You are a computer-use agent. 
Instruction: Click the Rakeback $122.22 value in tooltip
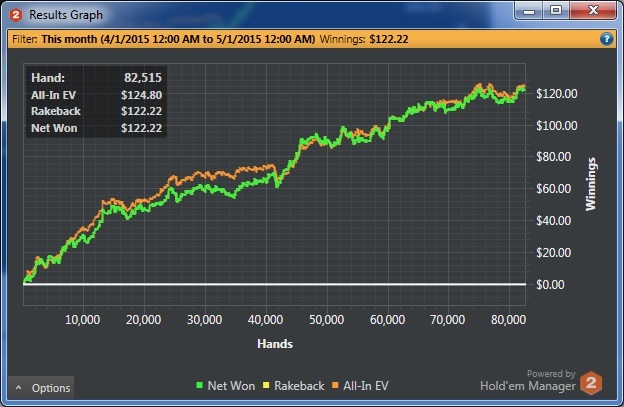click(x=142, y=111)
